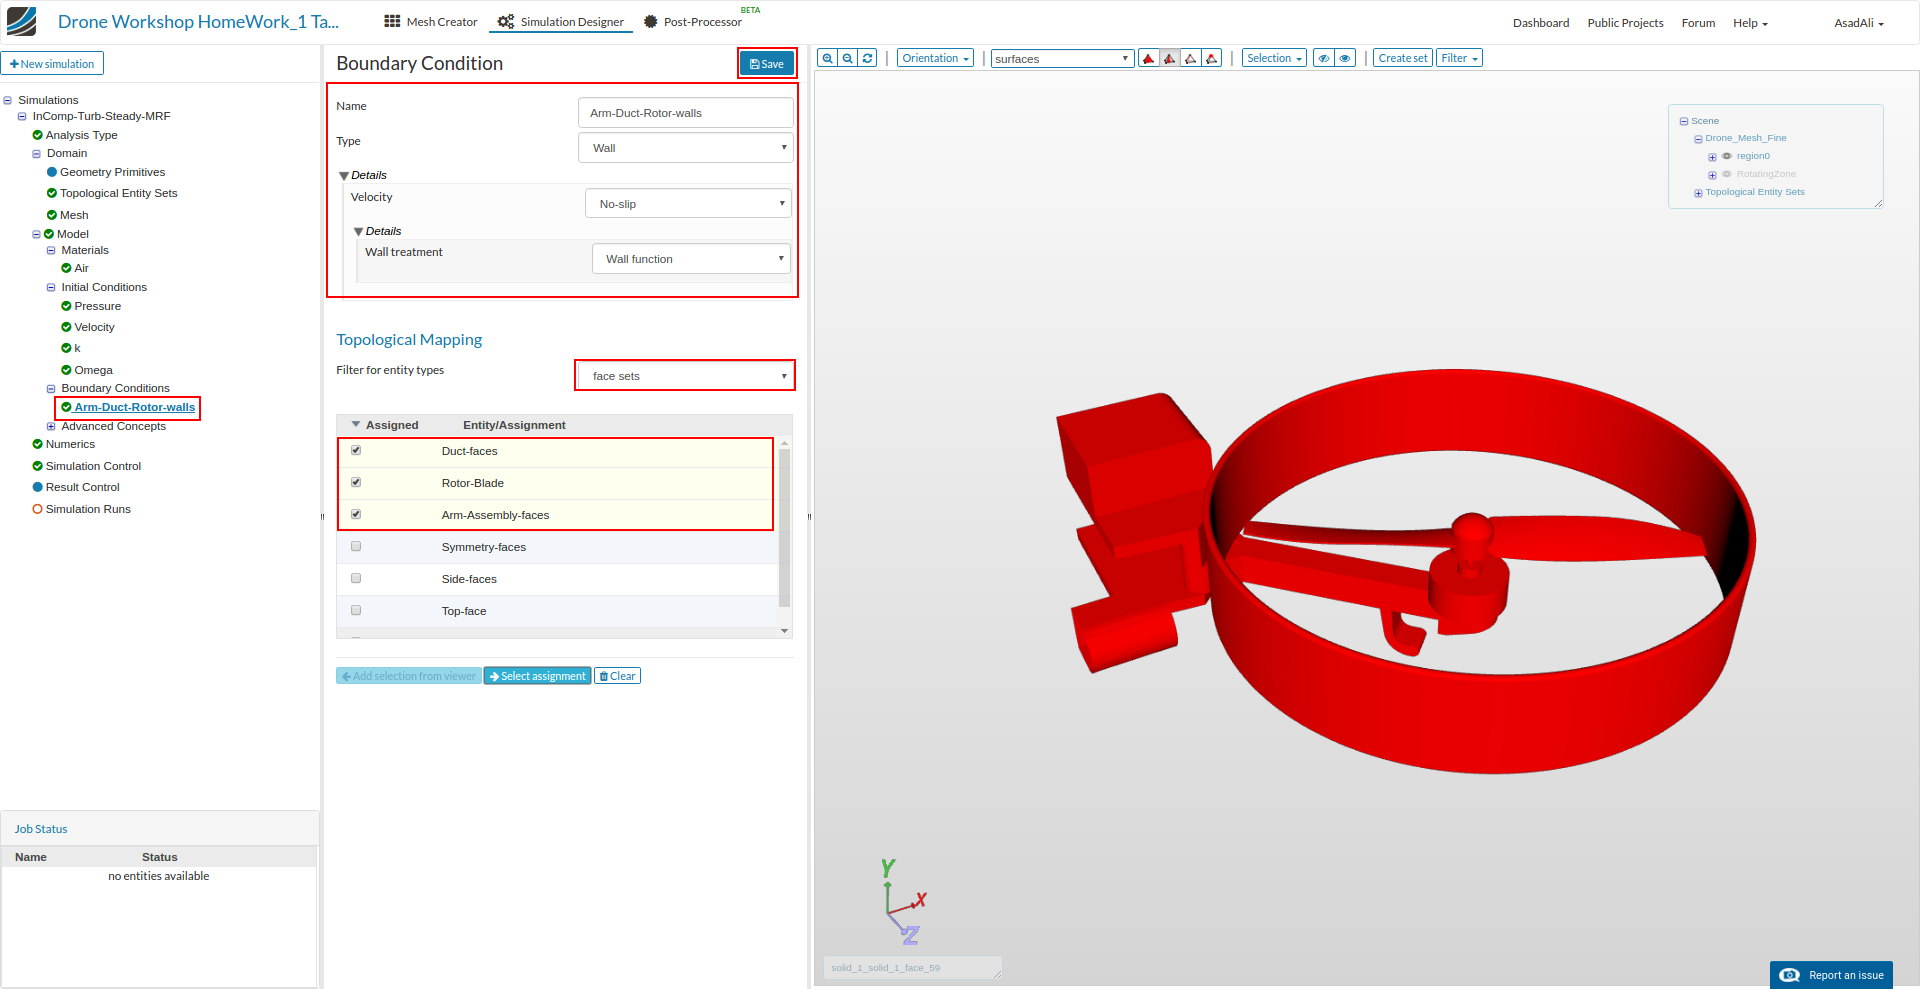Open the Dashboard page

point(1541,23)
